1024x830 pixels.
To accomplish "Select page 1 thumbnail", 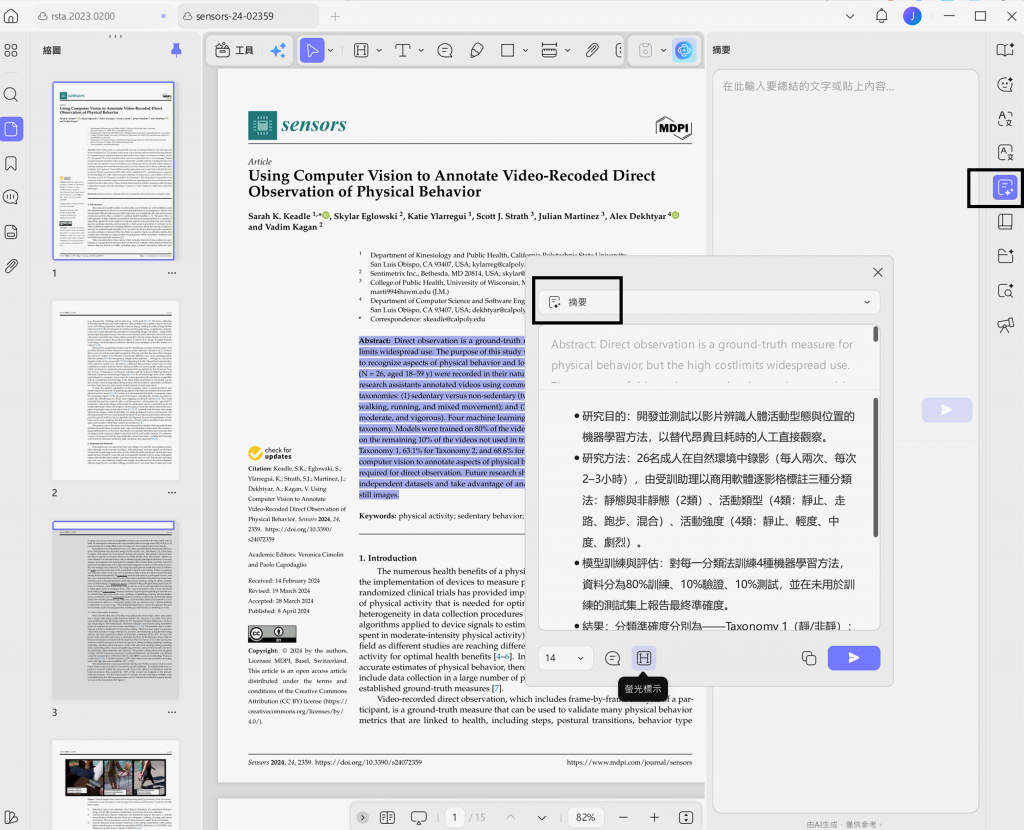I will (114, 171).
